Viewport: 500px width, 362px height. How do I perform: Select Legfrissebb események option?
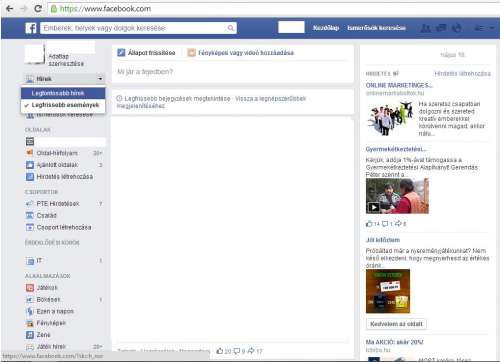coord(63,105)
